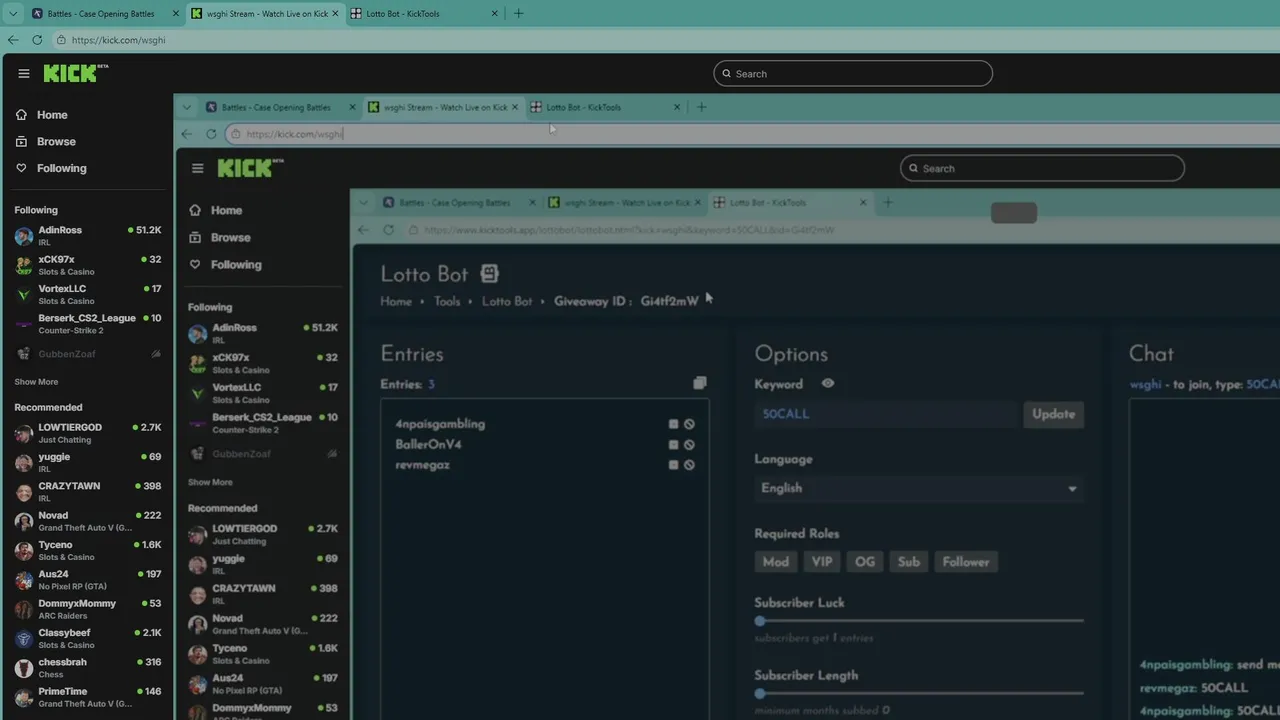Expand Show More in the outermost sidebar
The image size is (1280, 720).
point(36,382)
